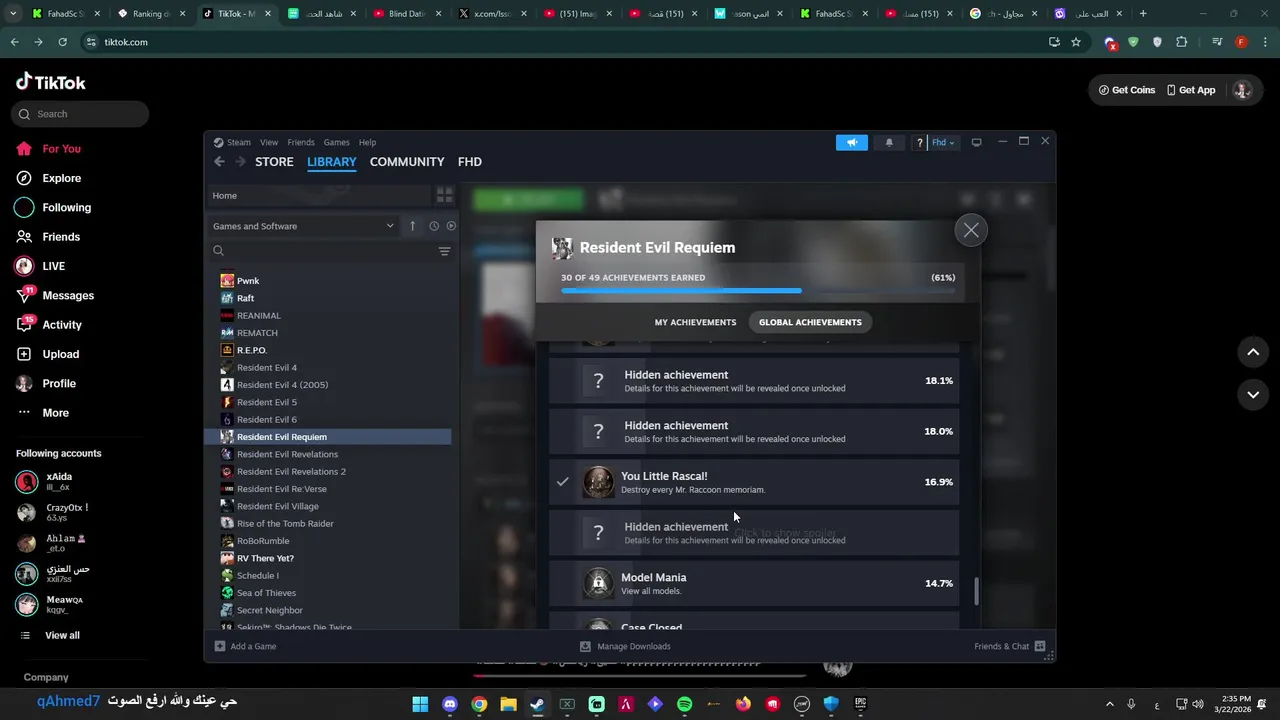Viewport: 1280px width, 720px height.
Task: Open browser tab search dropdown
Action: pyautogui.click(x=13, y=14)
